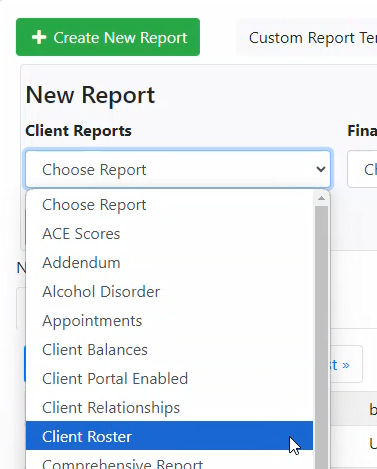Select the highlighted Client Roster option
Screen dimensions: 377x469
coord(169,436)
